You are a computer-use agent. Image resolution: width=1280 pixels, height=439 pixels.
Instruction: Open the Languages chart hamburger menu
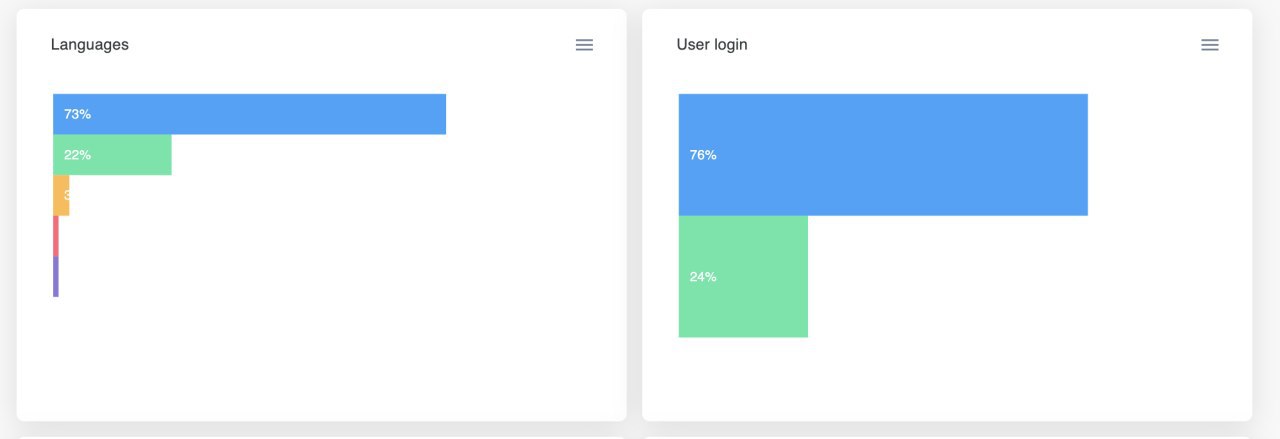584,45
